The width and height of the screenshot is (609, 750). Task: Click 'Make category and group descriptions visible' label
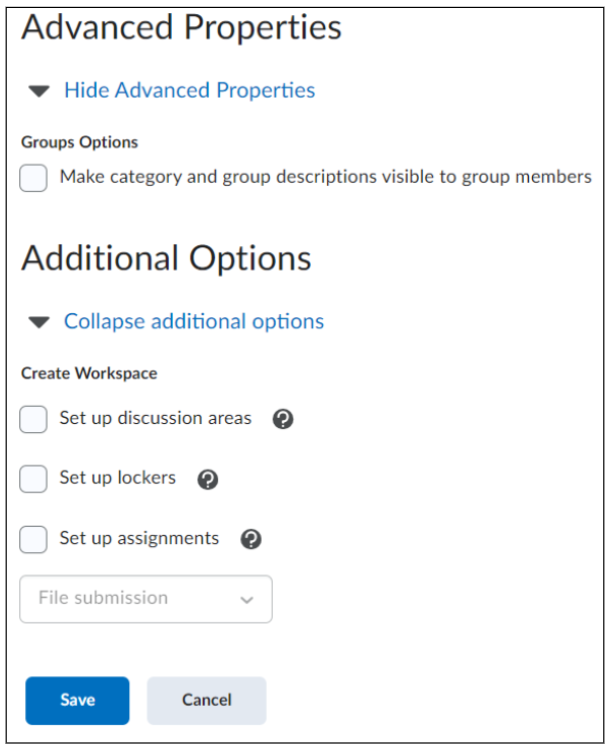pos(326,177)
